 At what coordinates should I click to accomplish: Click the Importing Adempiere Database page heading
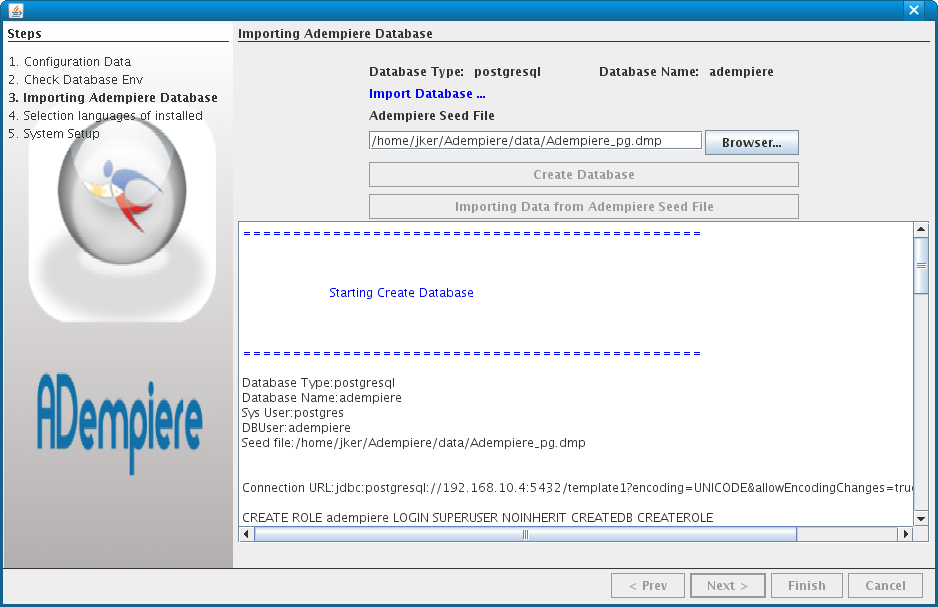[x=335, y=33]
